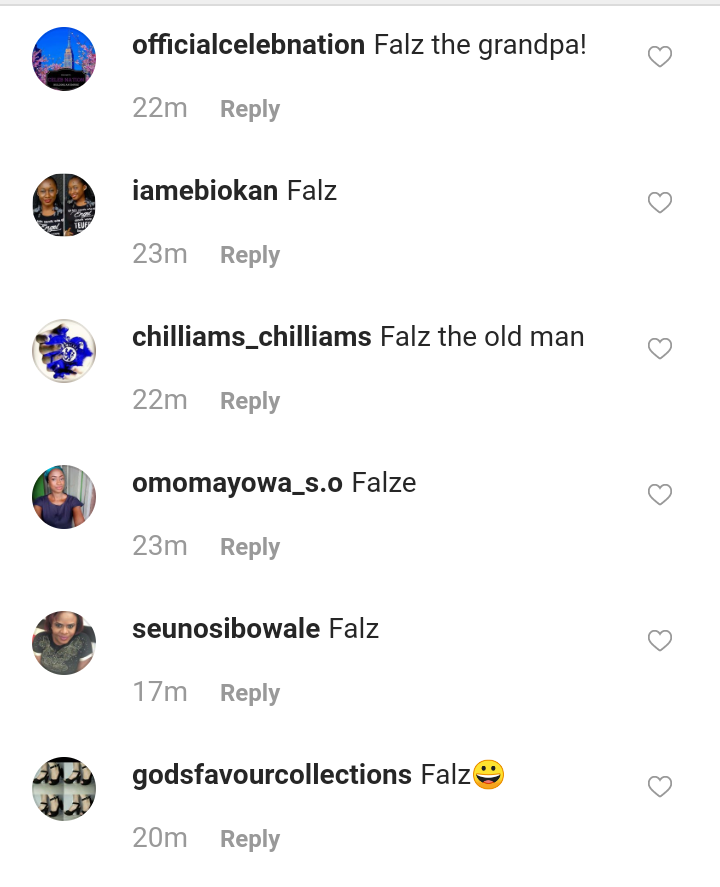720x887 pixels.
Task: Like seunosibowale's Falz comment
Action: 659,641
